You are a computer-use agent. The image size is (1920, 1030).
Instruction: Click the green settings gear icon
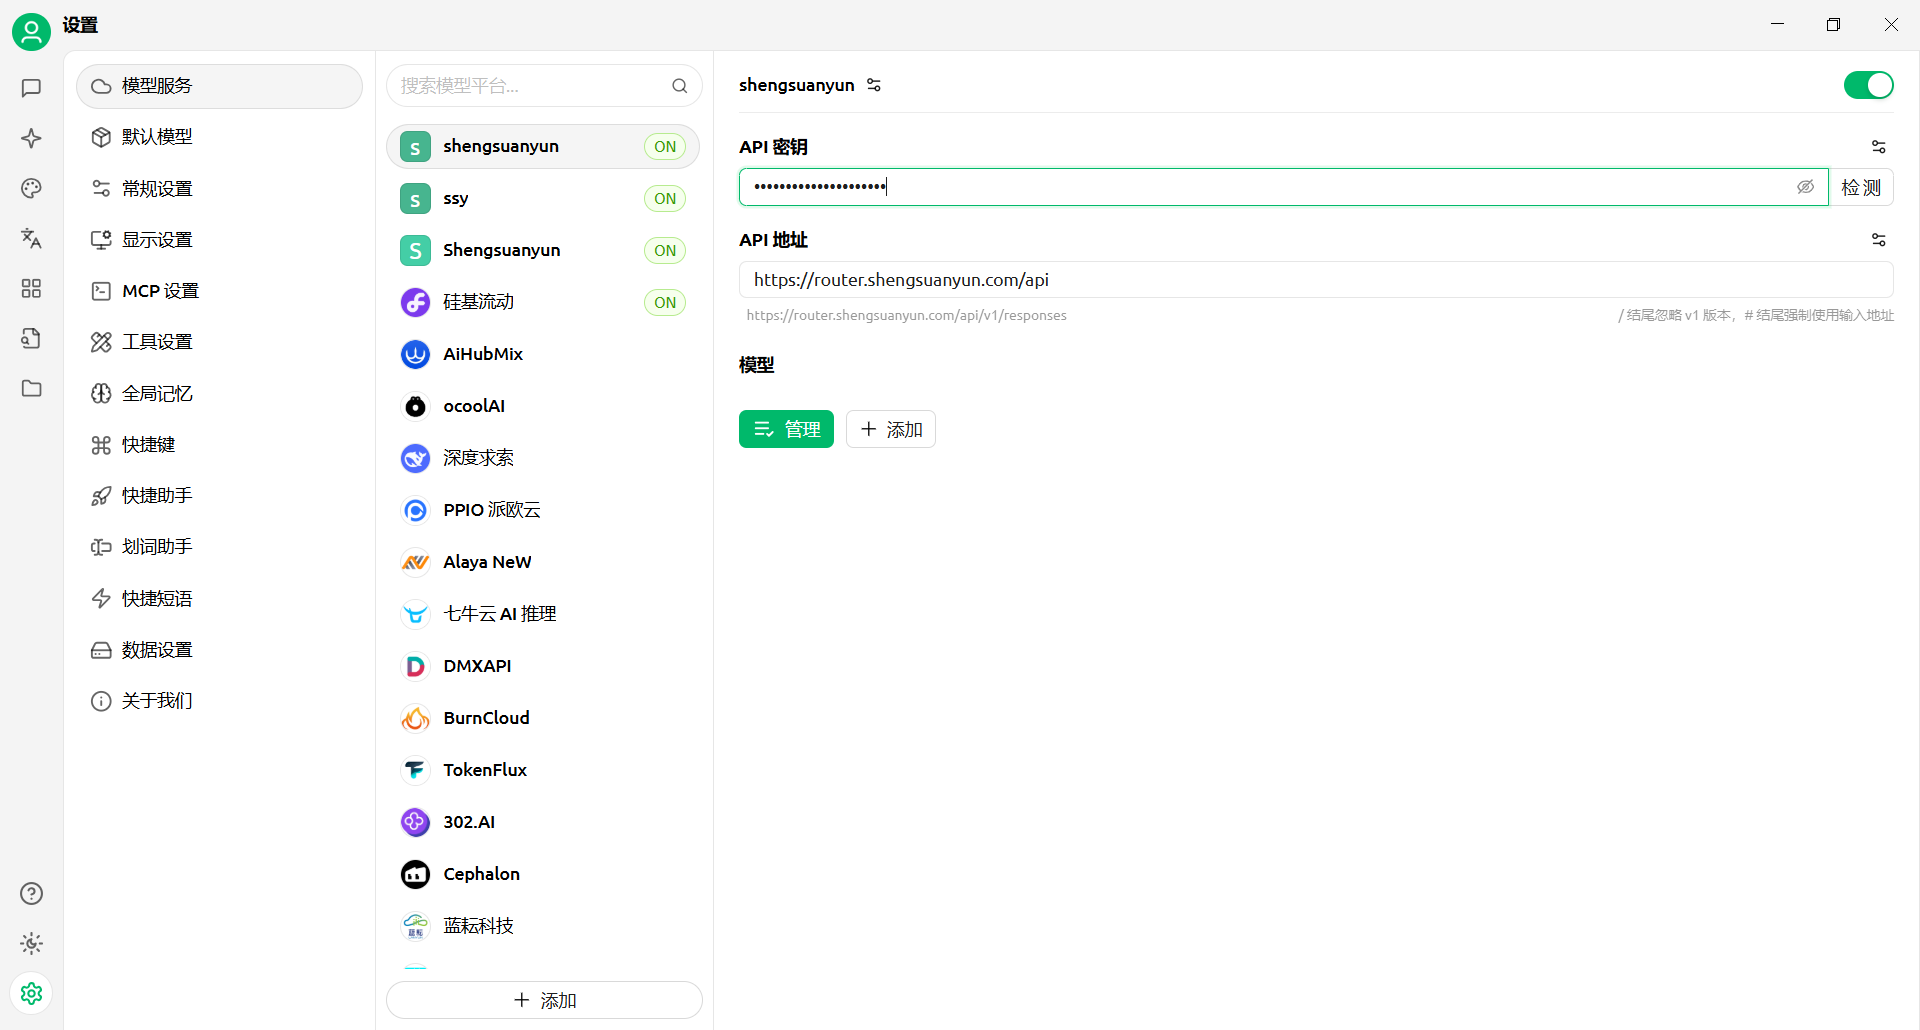pos(31,993)
